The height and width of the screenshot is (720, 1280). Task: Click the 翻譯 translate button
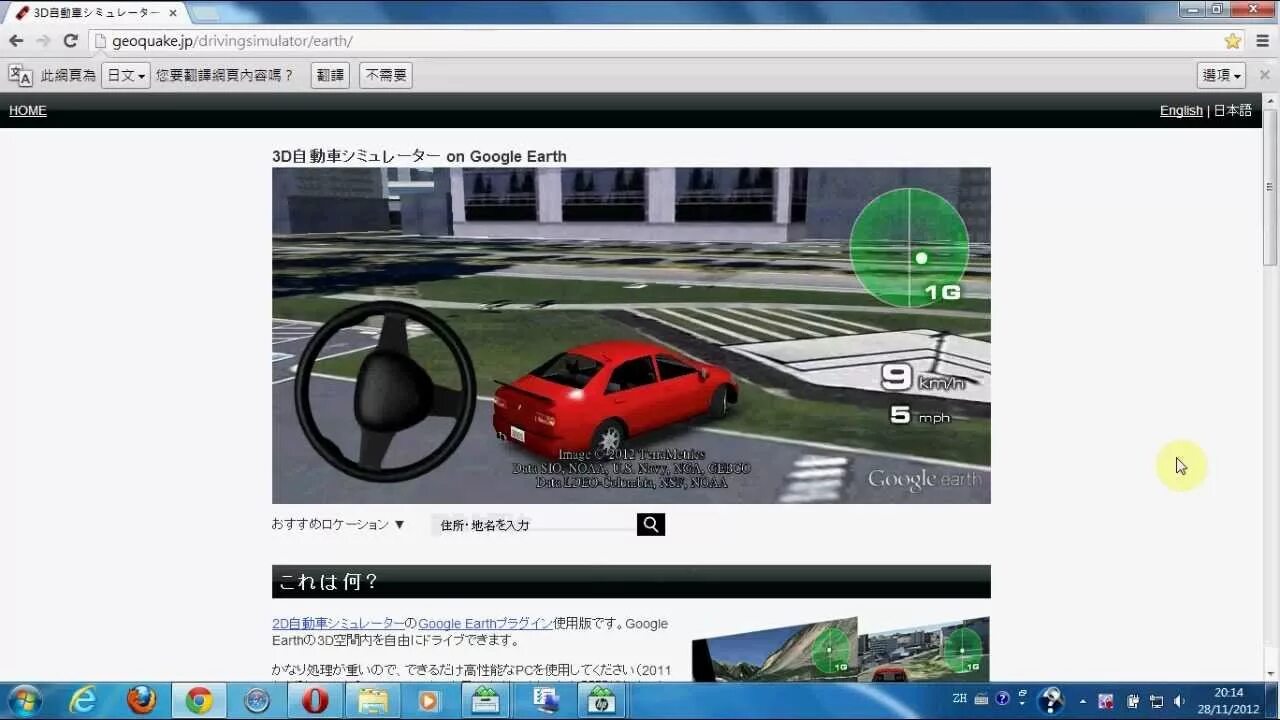pos(330,75)
